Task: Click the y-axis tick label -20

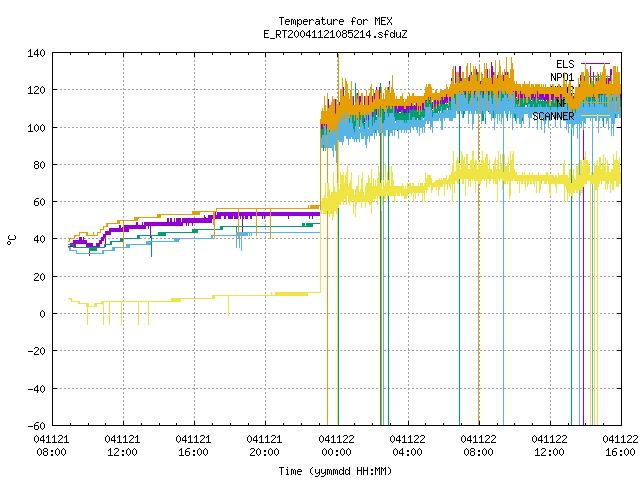Action: click(36, 351)
